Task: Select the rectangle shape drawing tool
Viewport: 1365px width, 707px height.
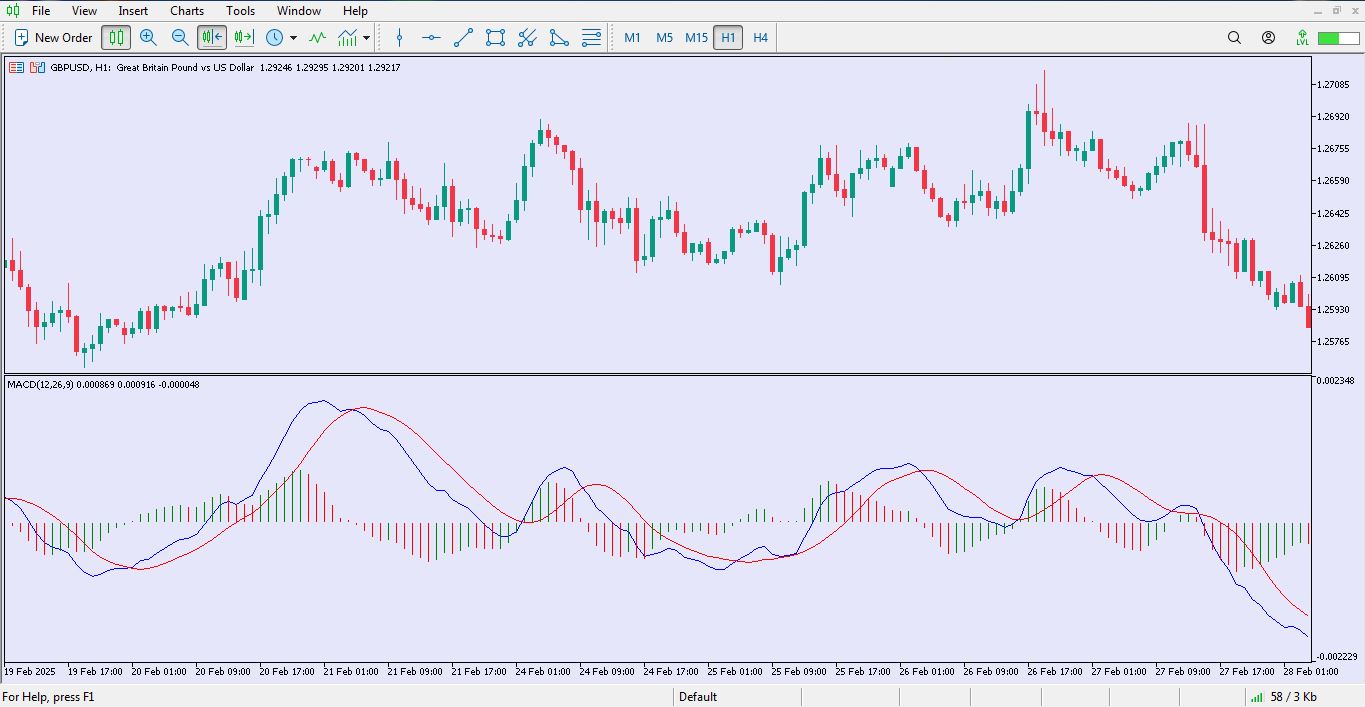Action: [x=495, y=38]
